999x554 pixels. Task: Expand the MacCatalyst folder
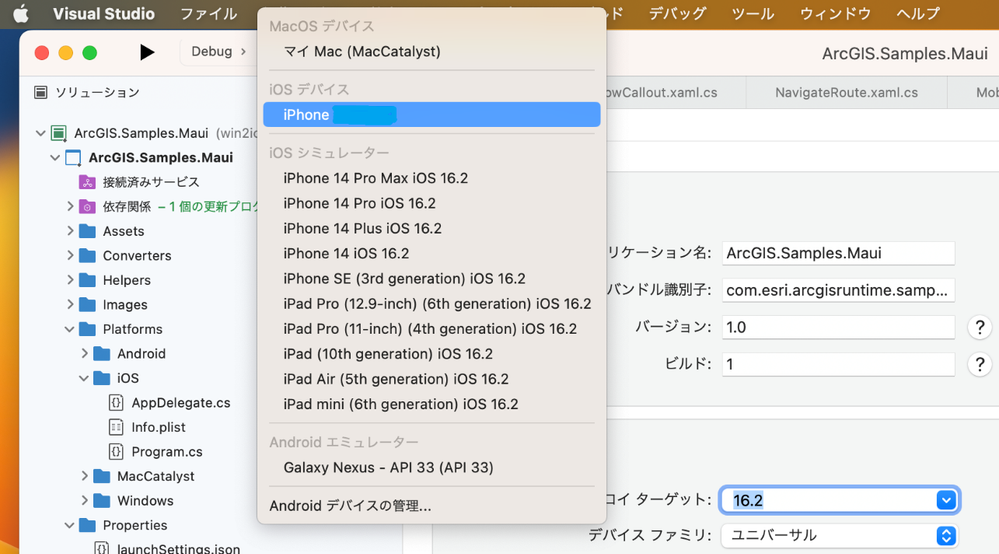85,476
